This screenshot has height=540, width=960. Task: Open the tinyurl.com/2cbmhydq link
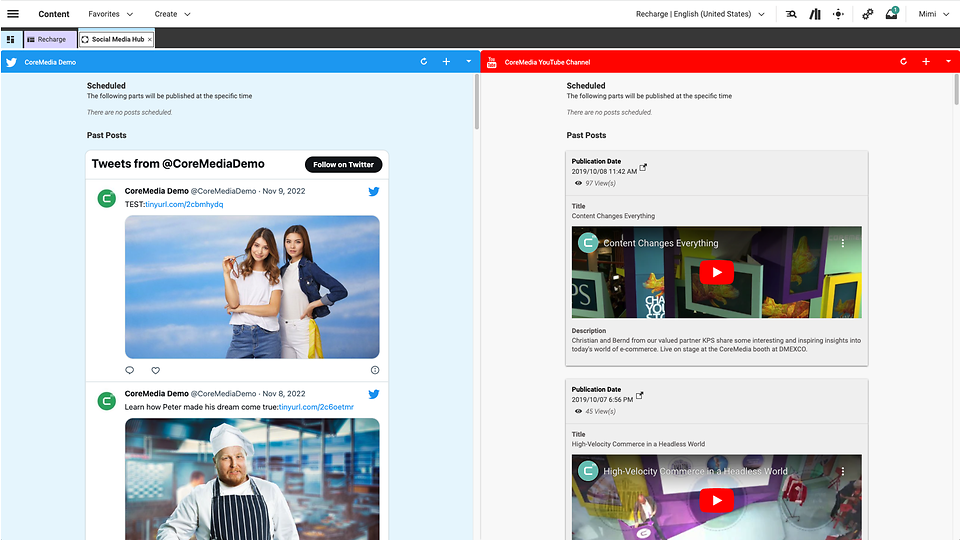click(184, 204)
